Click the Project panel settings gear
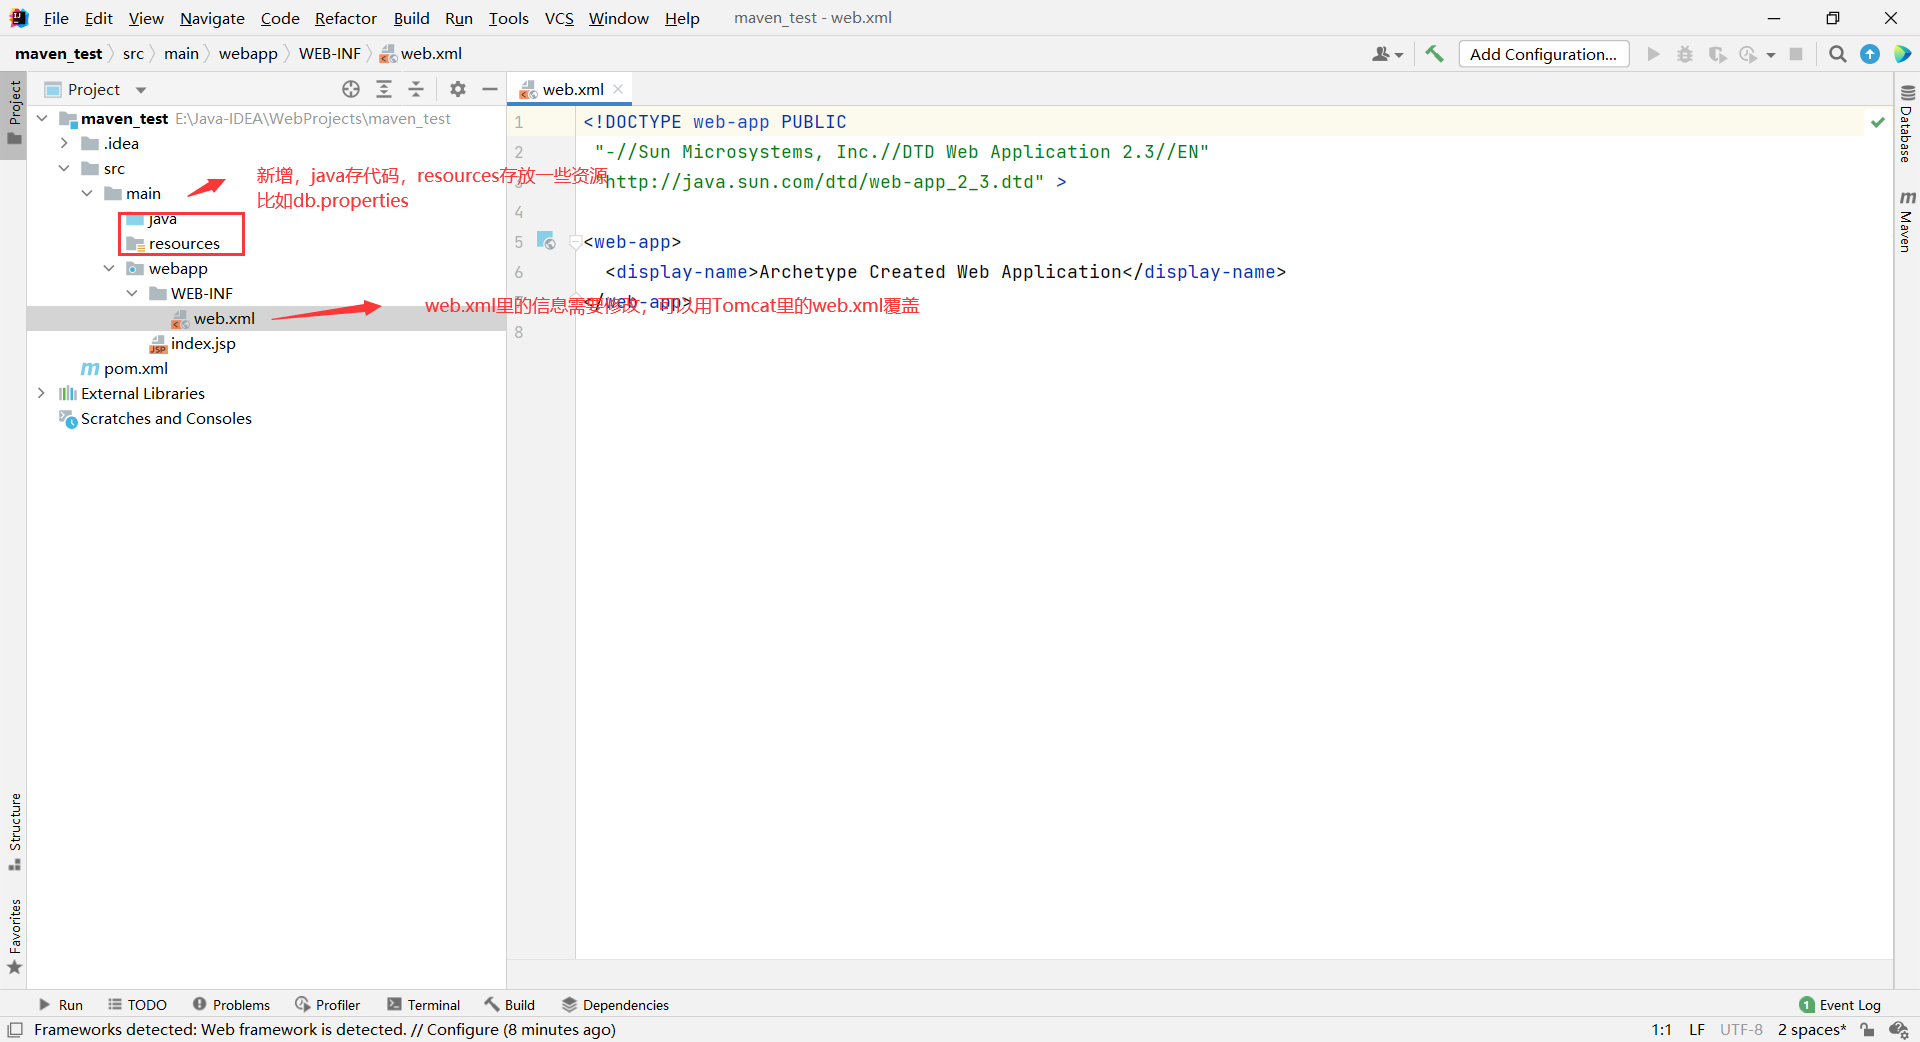 [457, 89]
